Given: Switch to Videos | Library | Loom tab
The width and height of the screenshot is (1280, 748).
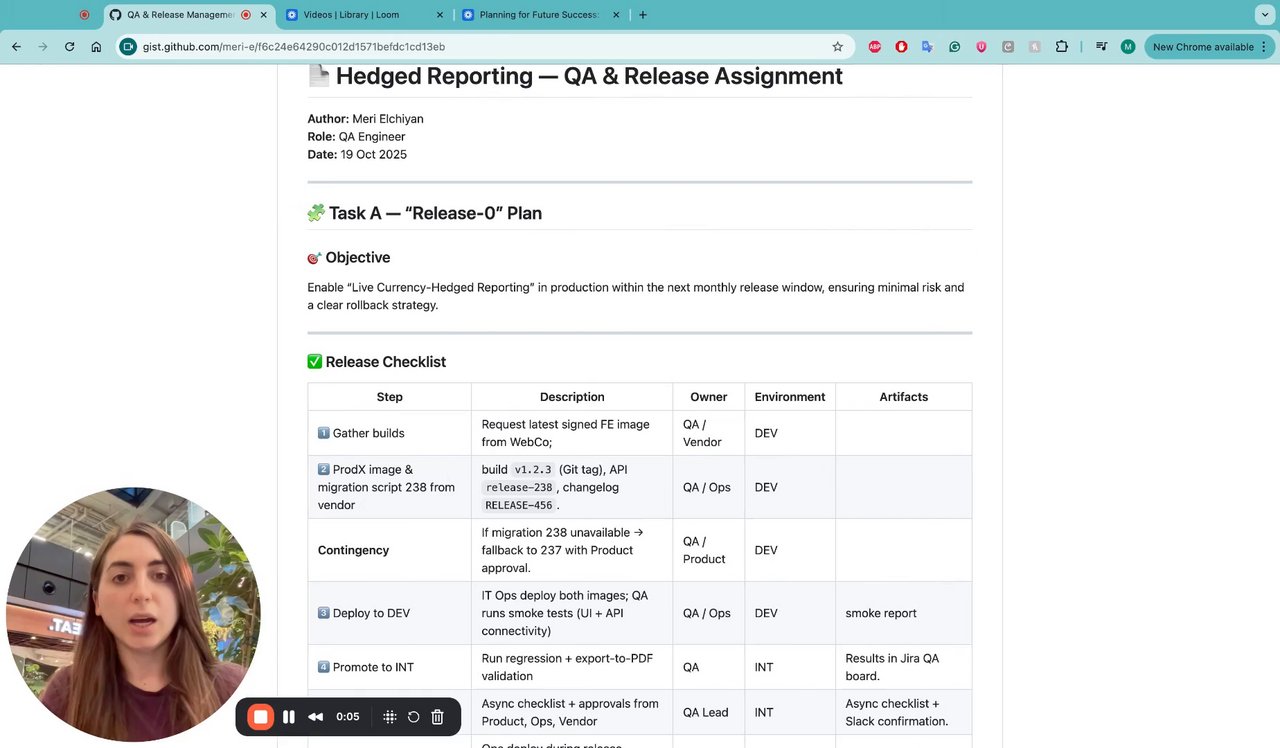Looking at the screenshot, I should pos(360,15).
